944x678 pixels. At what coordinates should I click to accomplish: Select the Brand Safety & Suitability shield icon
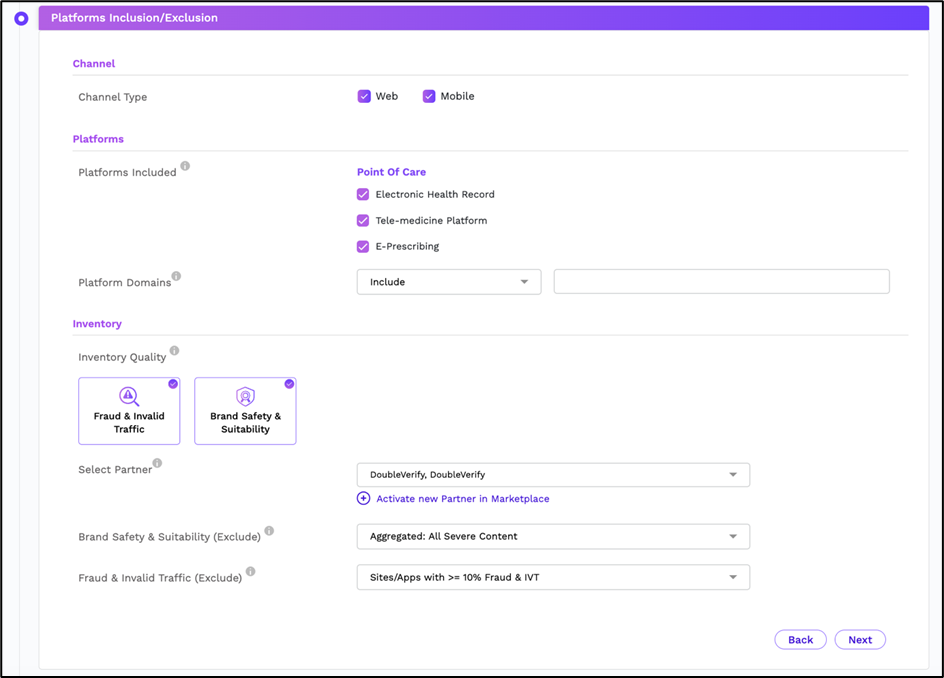tap(245, 397)
